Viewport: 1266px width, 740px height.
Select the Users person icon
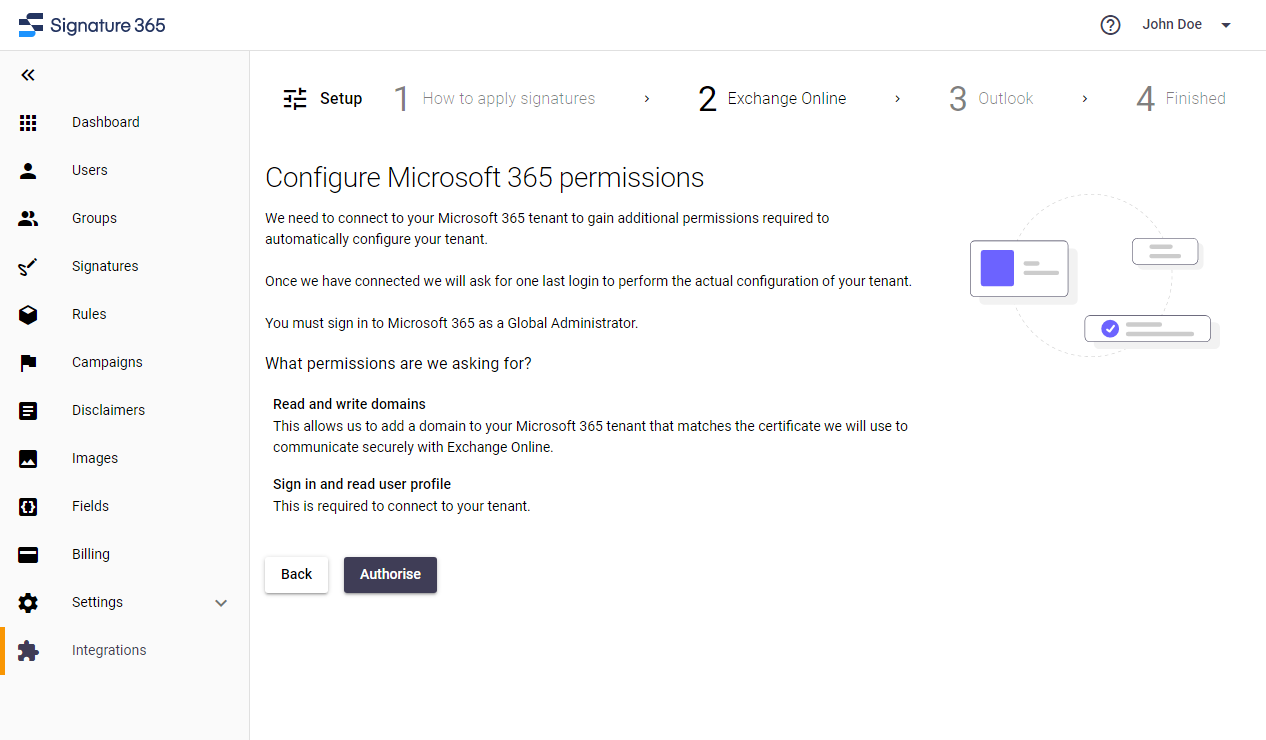[28, 170]
